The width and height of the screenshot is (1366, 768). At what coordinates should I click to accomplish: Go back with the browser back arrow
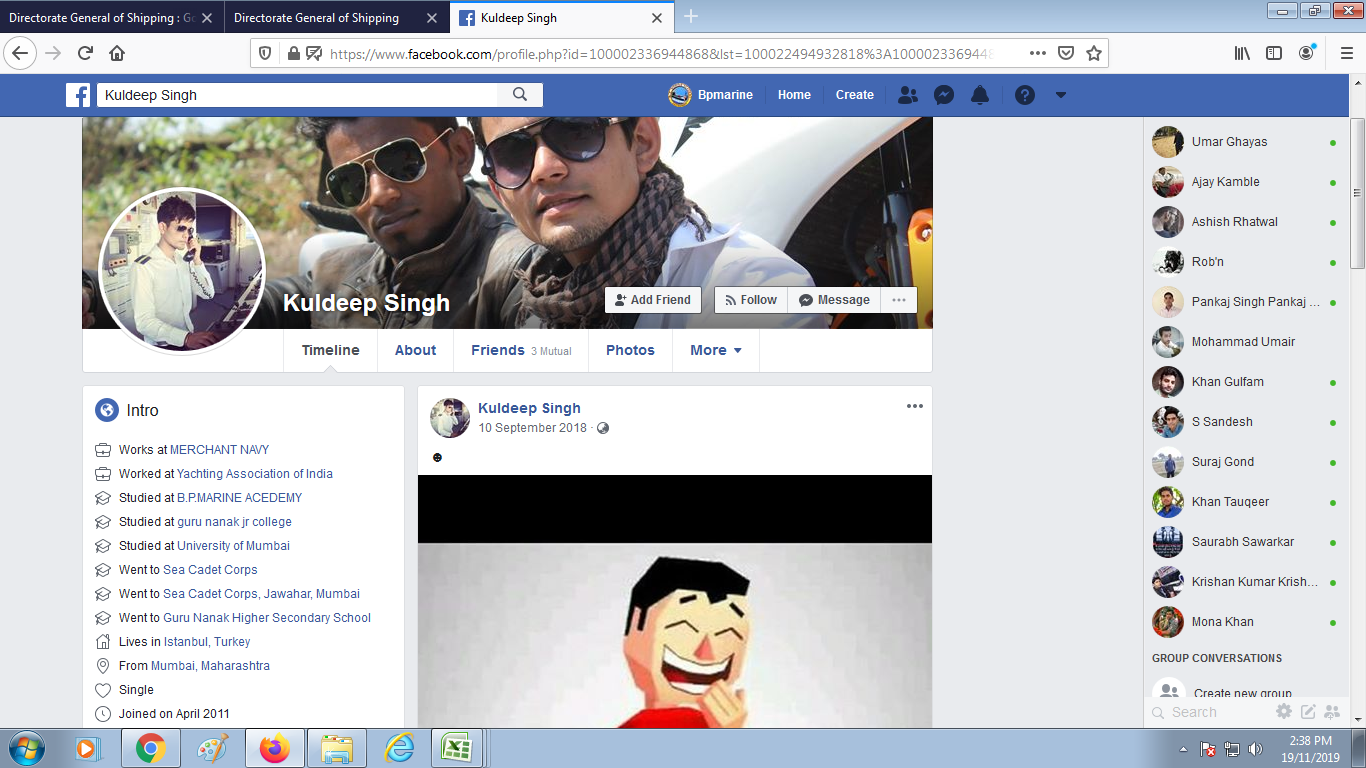[21, 53]
